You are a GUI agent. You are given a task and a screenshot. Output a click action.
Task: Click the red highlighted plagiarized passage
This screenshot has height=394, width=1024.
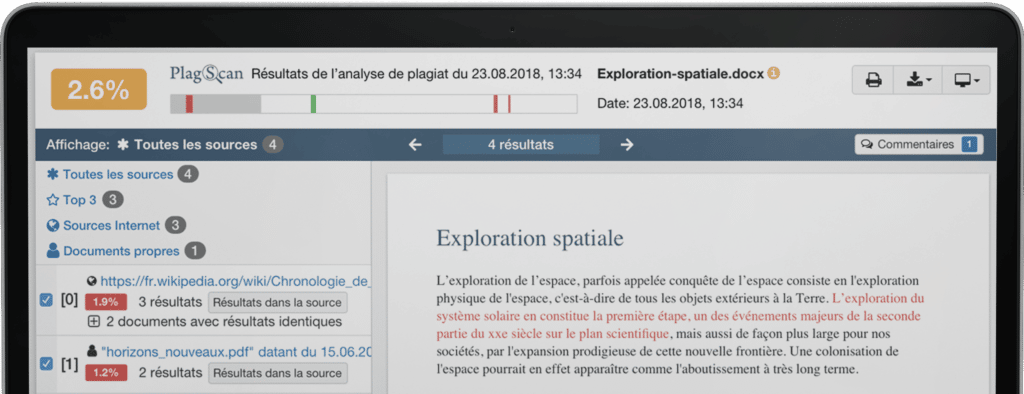coord(680,316)
